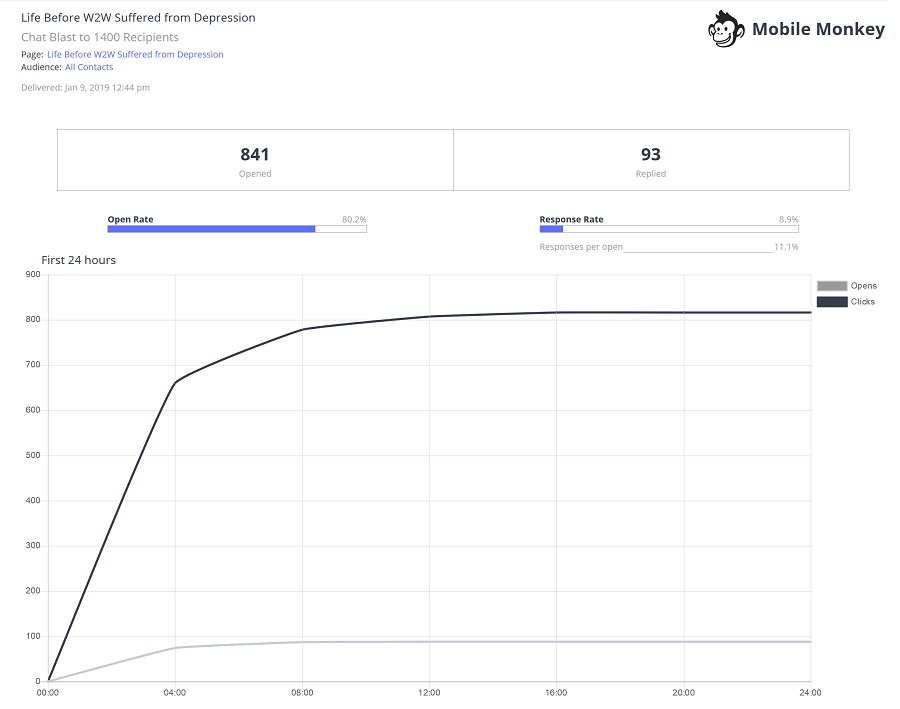Toggle the Clicks legend swatch
Image resolution: width=900 pixels, height=709 pixels.
pyautogui.click(x=831, y=301)
